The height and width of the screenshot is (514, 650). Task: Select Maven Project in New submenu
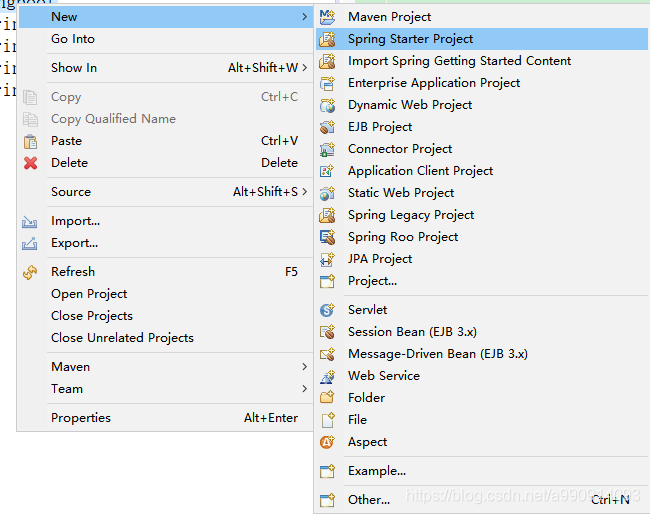[482, 17]
